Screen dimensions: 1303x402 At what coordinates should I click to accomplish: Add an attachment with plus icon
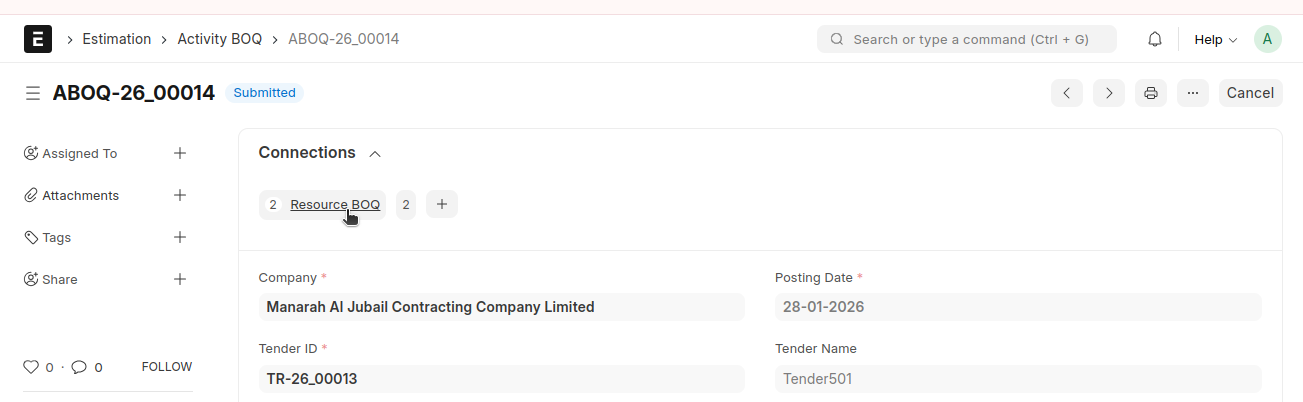click(x=180, y=195)
